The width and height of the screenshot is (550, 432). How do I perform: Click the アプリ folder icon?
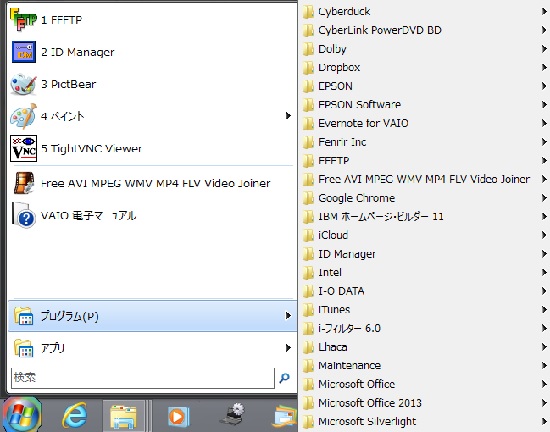(24, 348)
